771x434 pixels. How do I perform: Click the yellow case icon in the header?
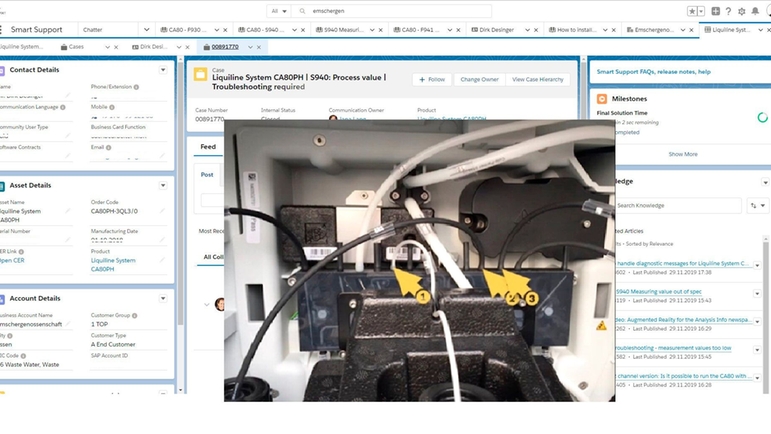(x=200, y=74)
